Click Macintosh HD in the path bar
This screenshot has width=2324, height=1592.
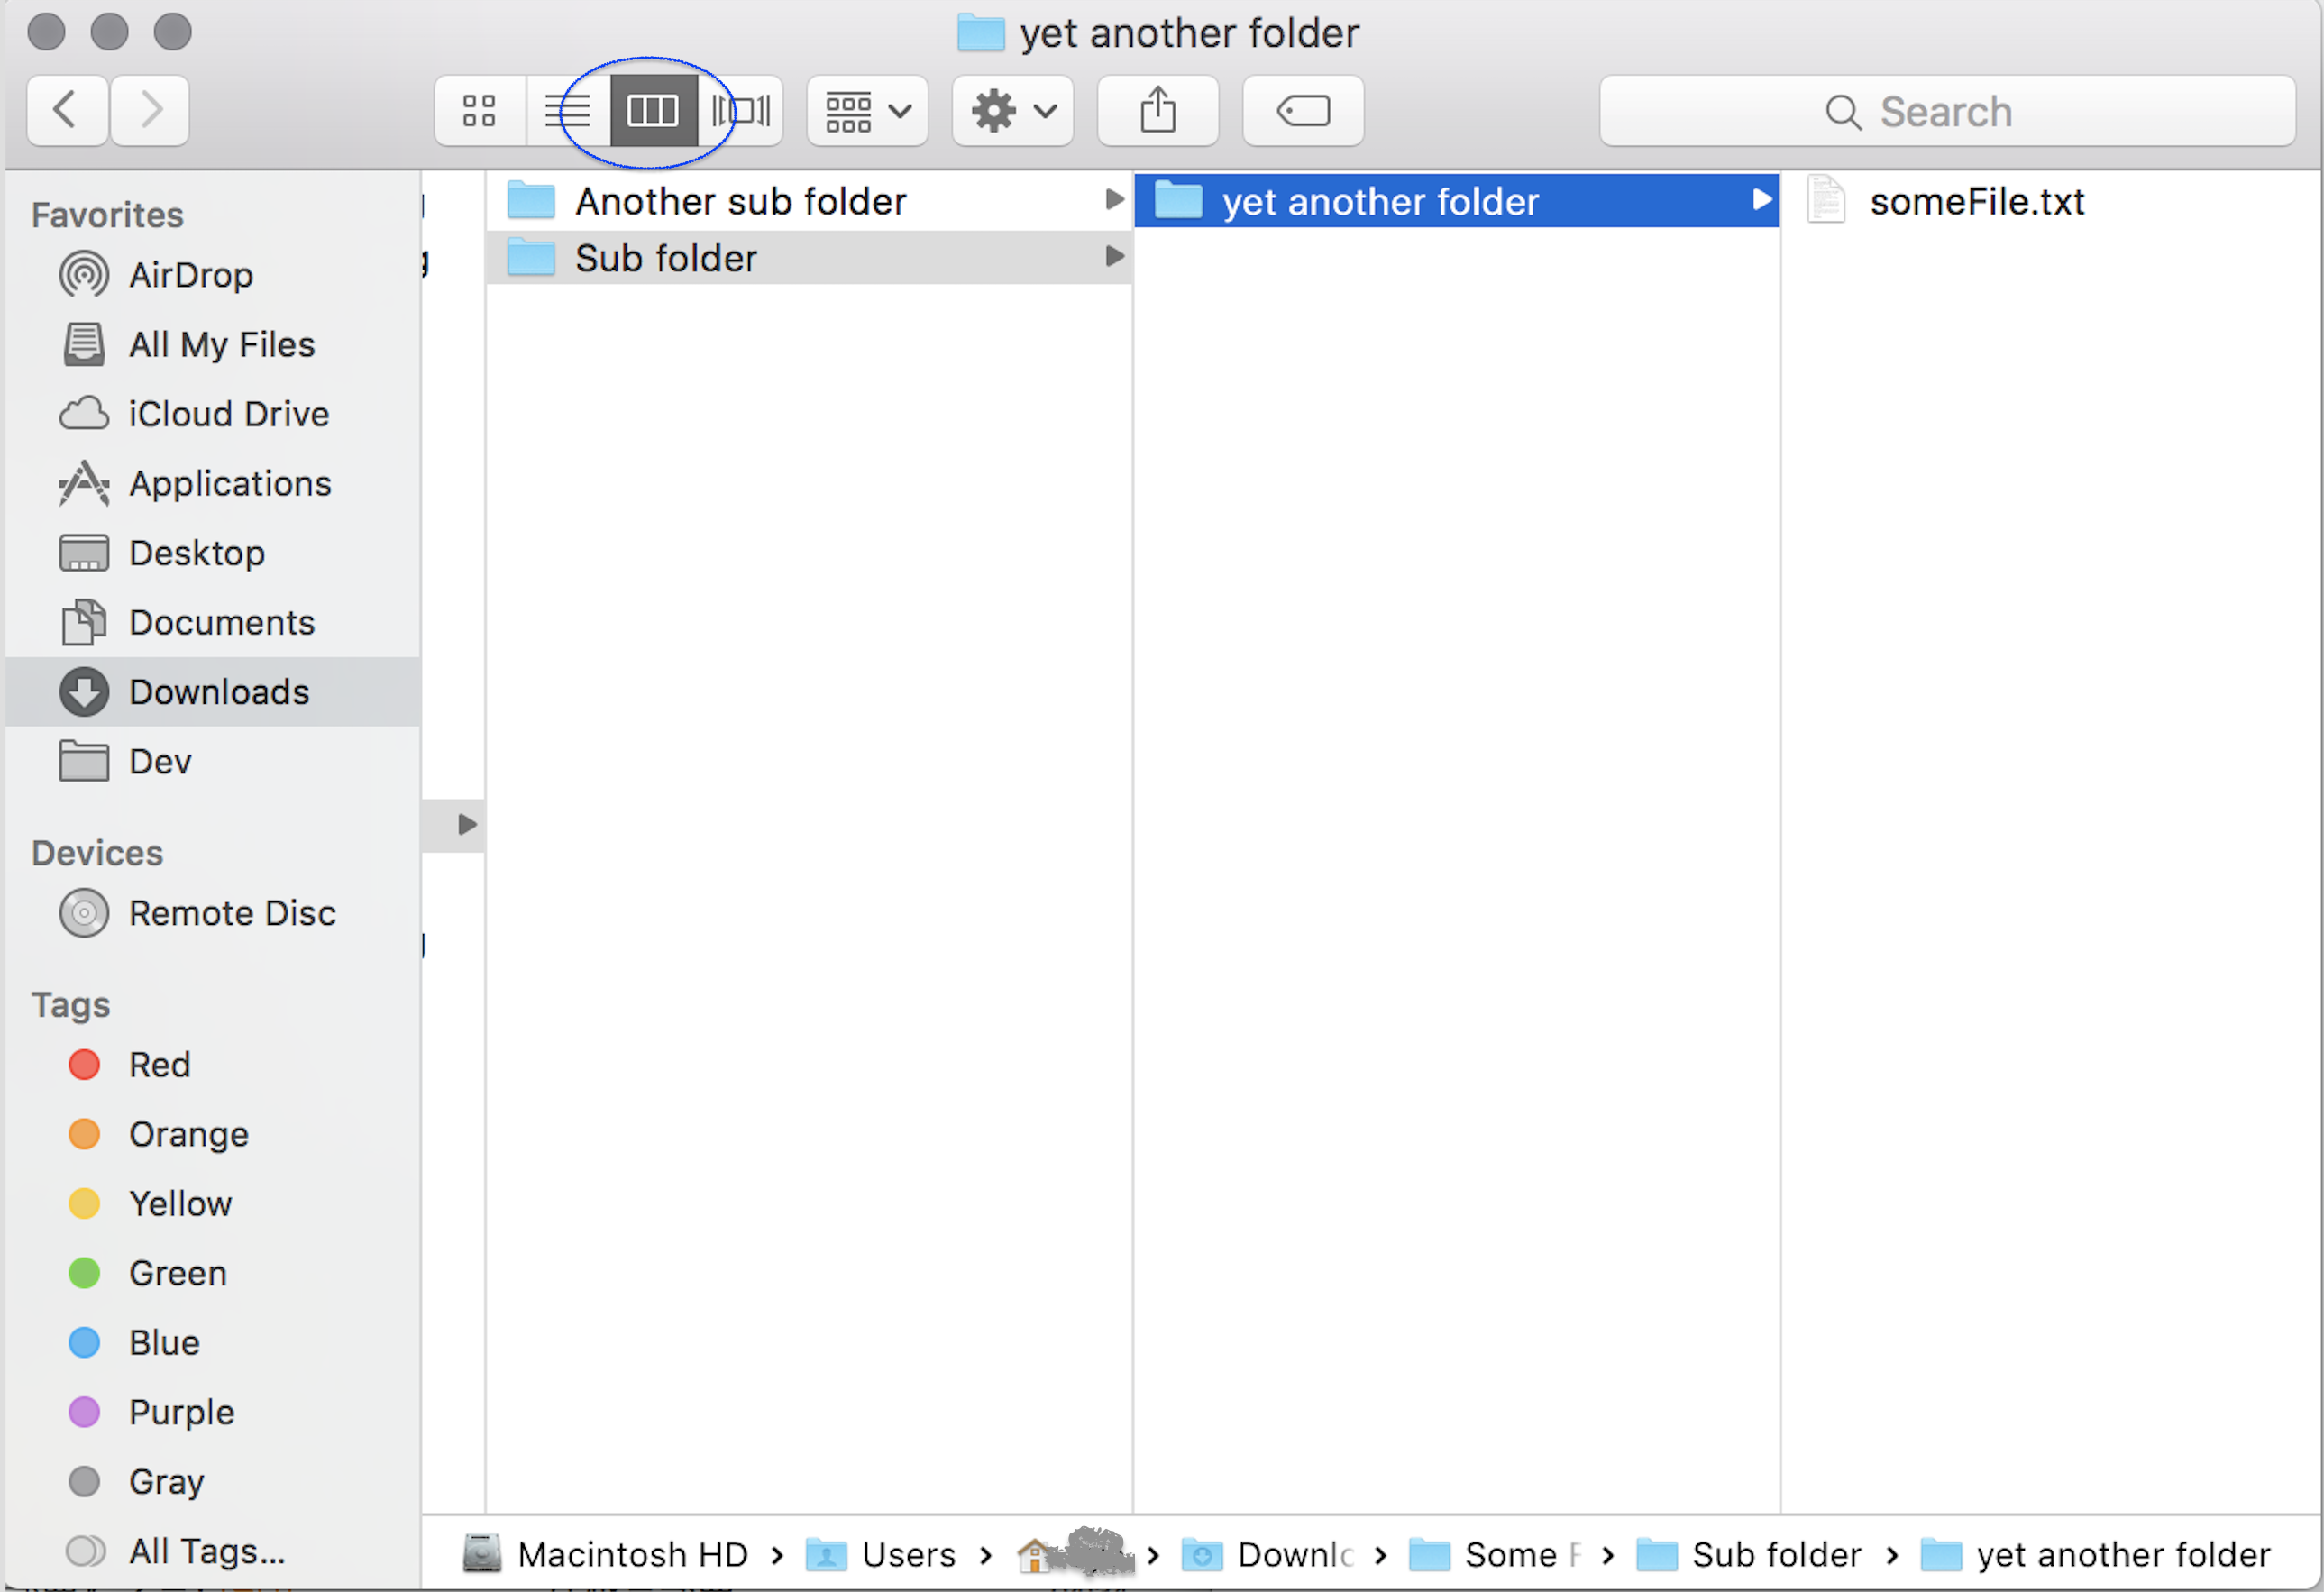coord(606,1554)
